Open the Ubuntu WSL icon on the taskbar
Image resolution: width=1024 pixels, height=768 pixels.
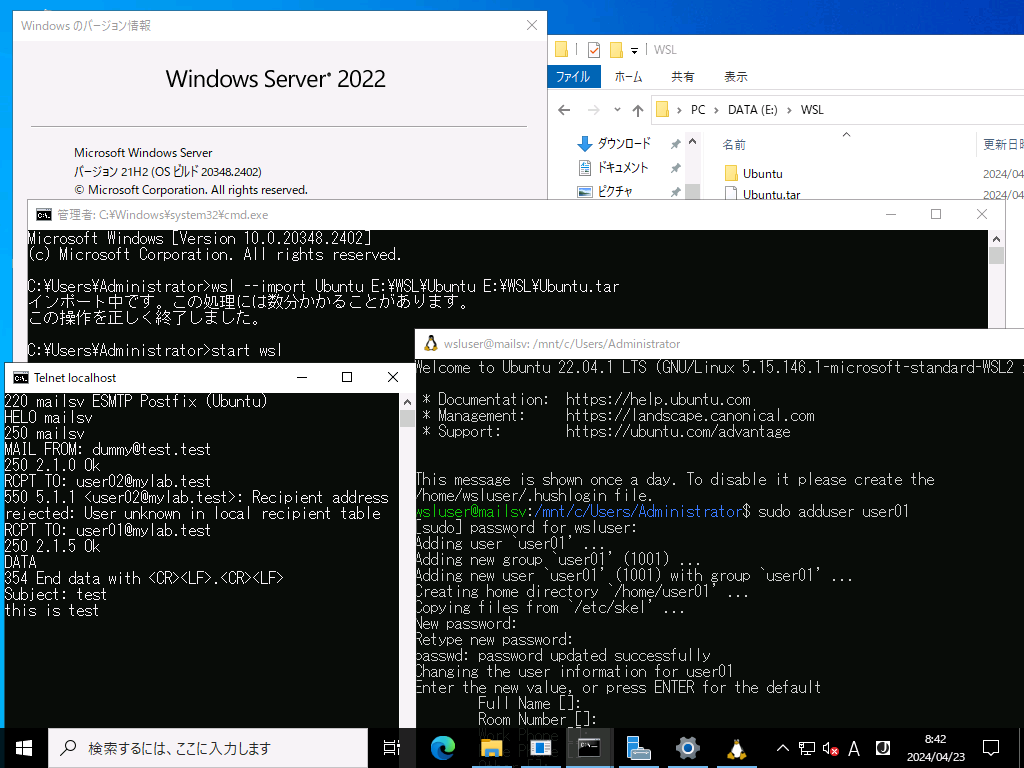pyautogui.click(x=735, y=746)
